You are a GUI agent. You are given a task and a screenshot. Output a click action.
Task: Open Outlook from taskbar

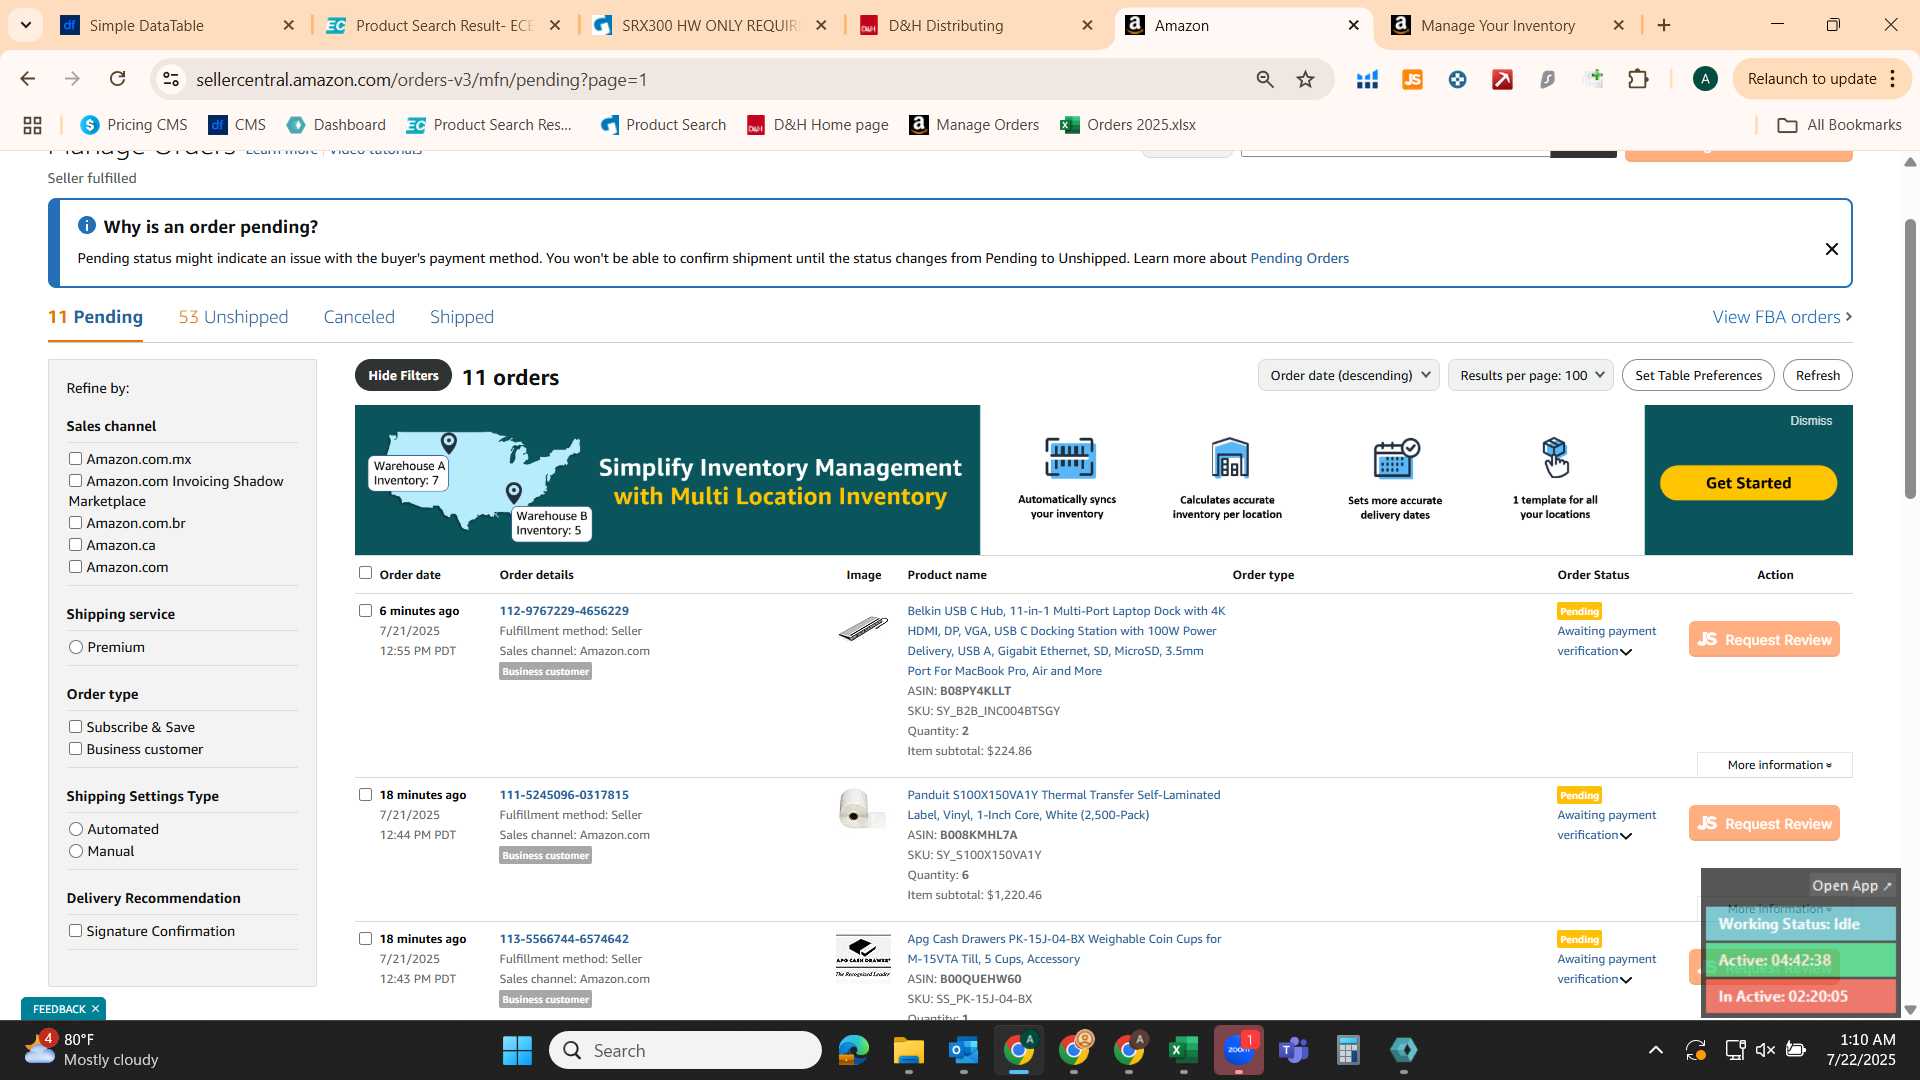(963, 1050)
